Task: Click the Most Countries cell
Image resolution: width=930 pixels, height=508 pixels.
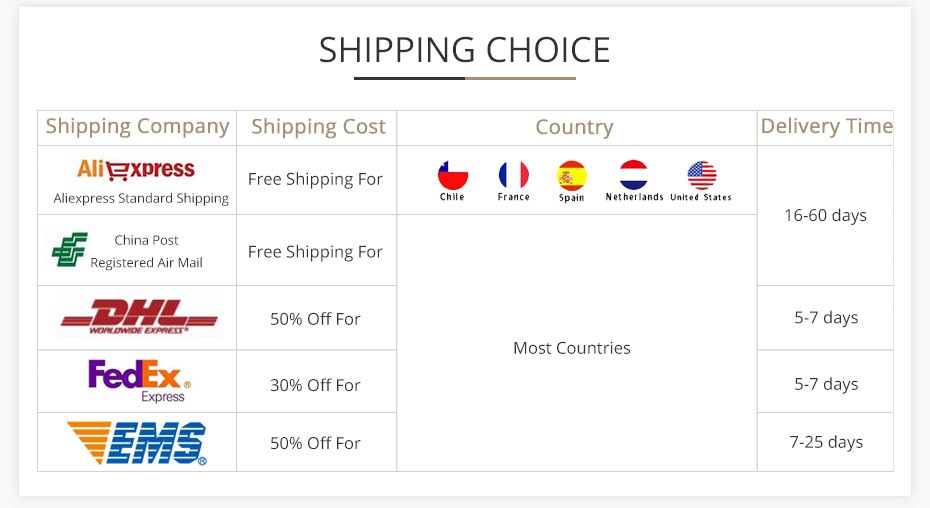Action: pos(572,348)
